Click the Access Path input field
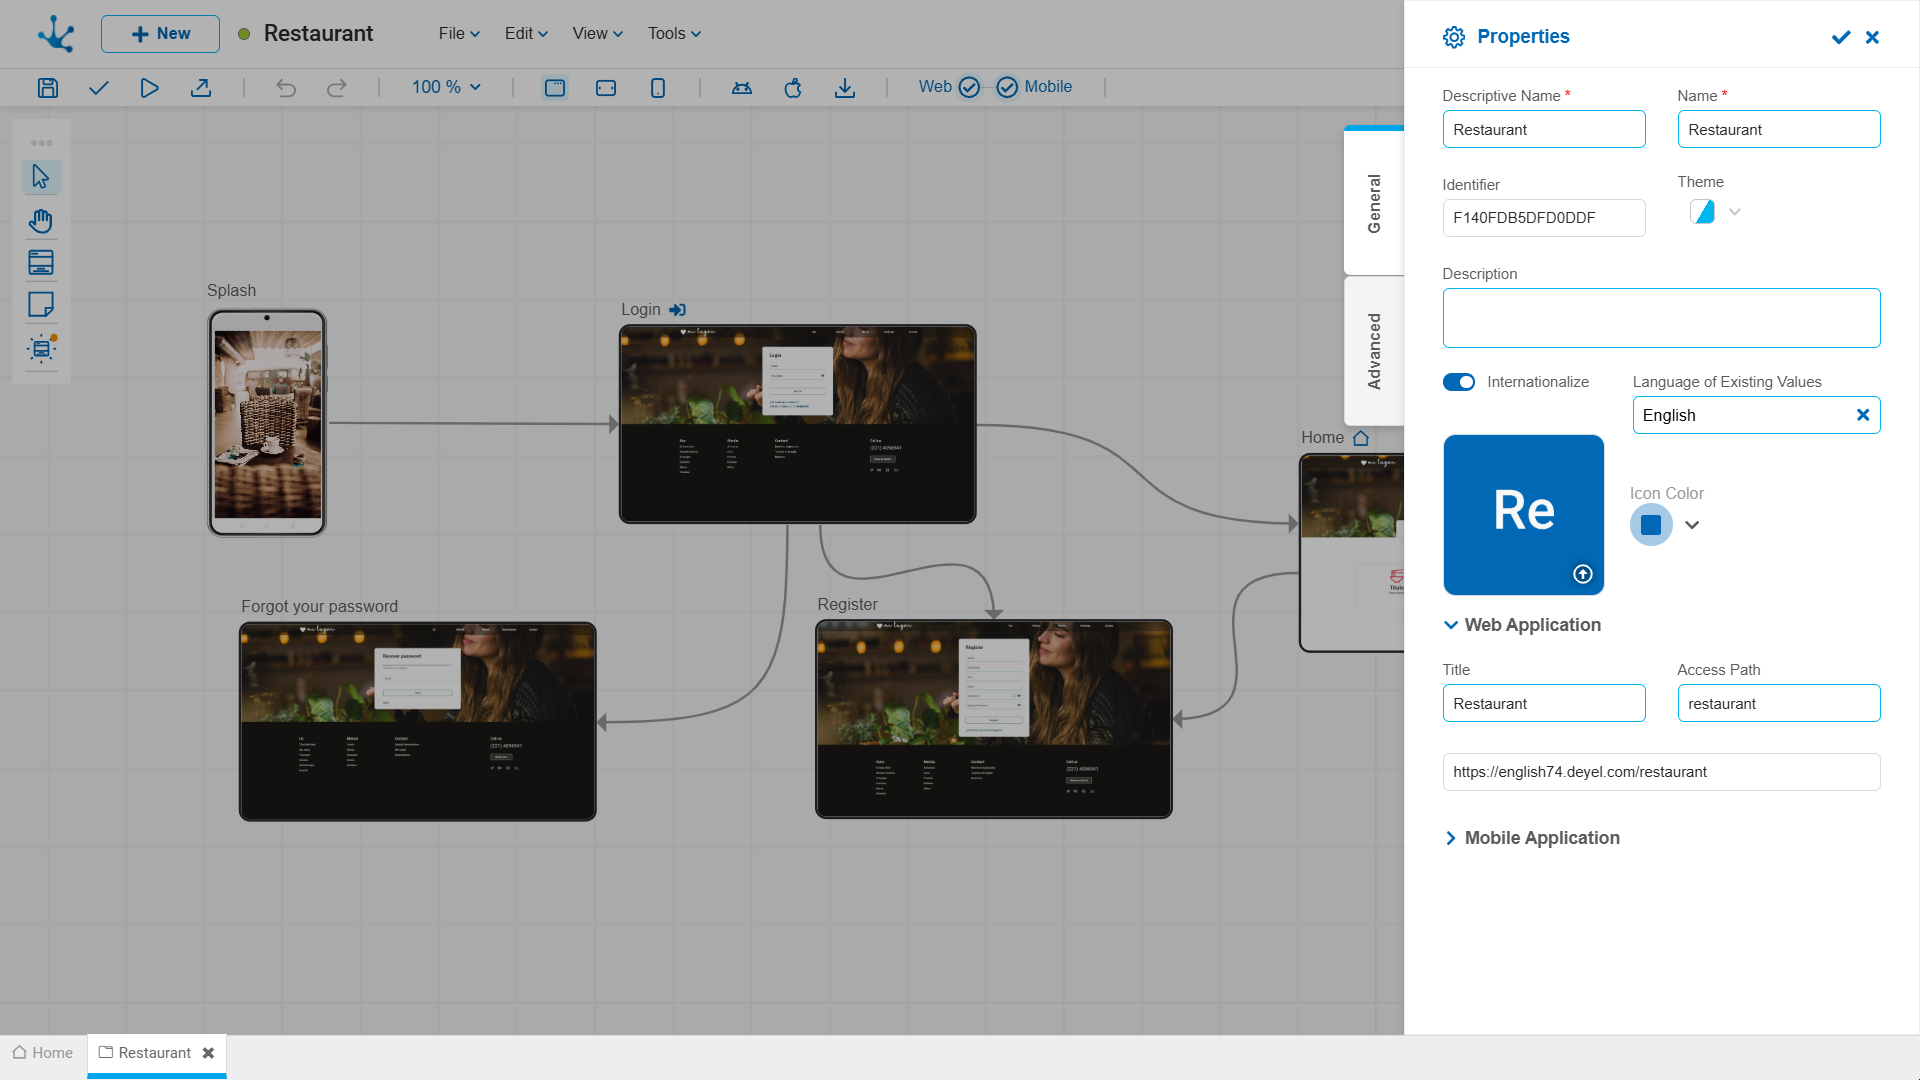Screen dimensions: 1920x1080 [1778, 703]
